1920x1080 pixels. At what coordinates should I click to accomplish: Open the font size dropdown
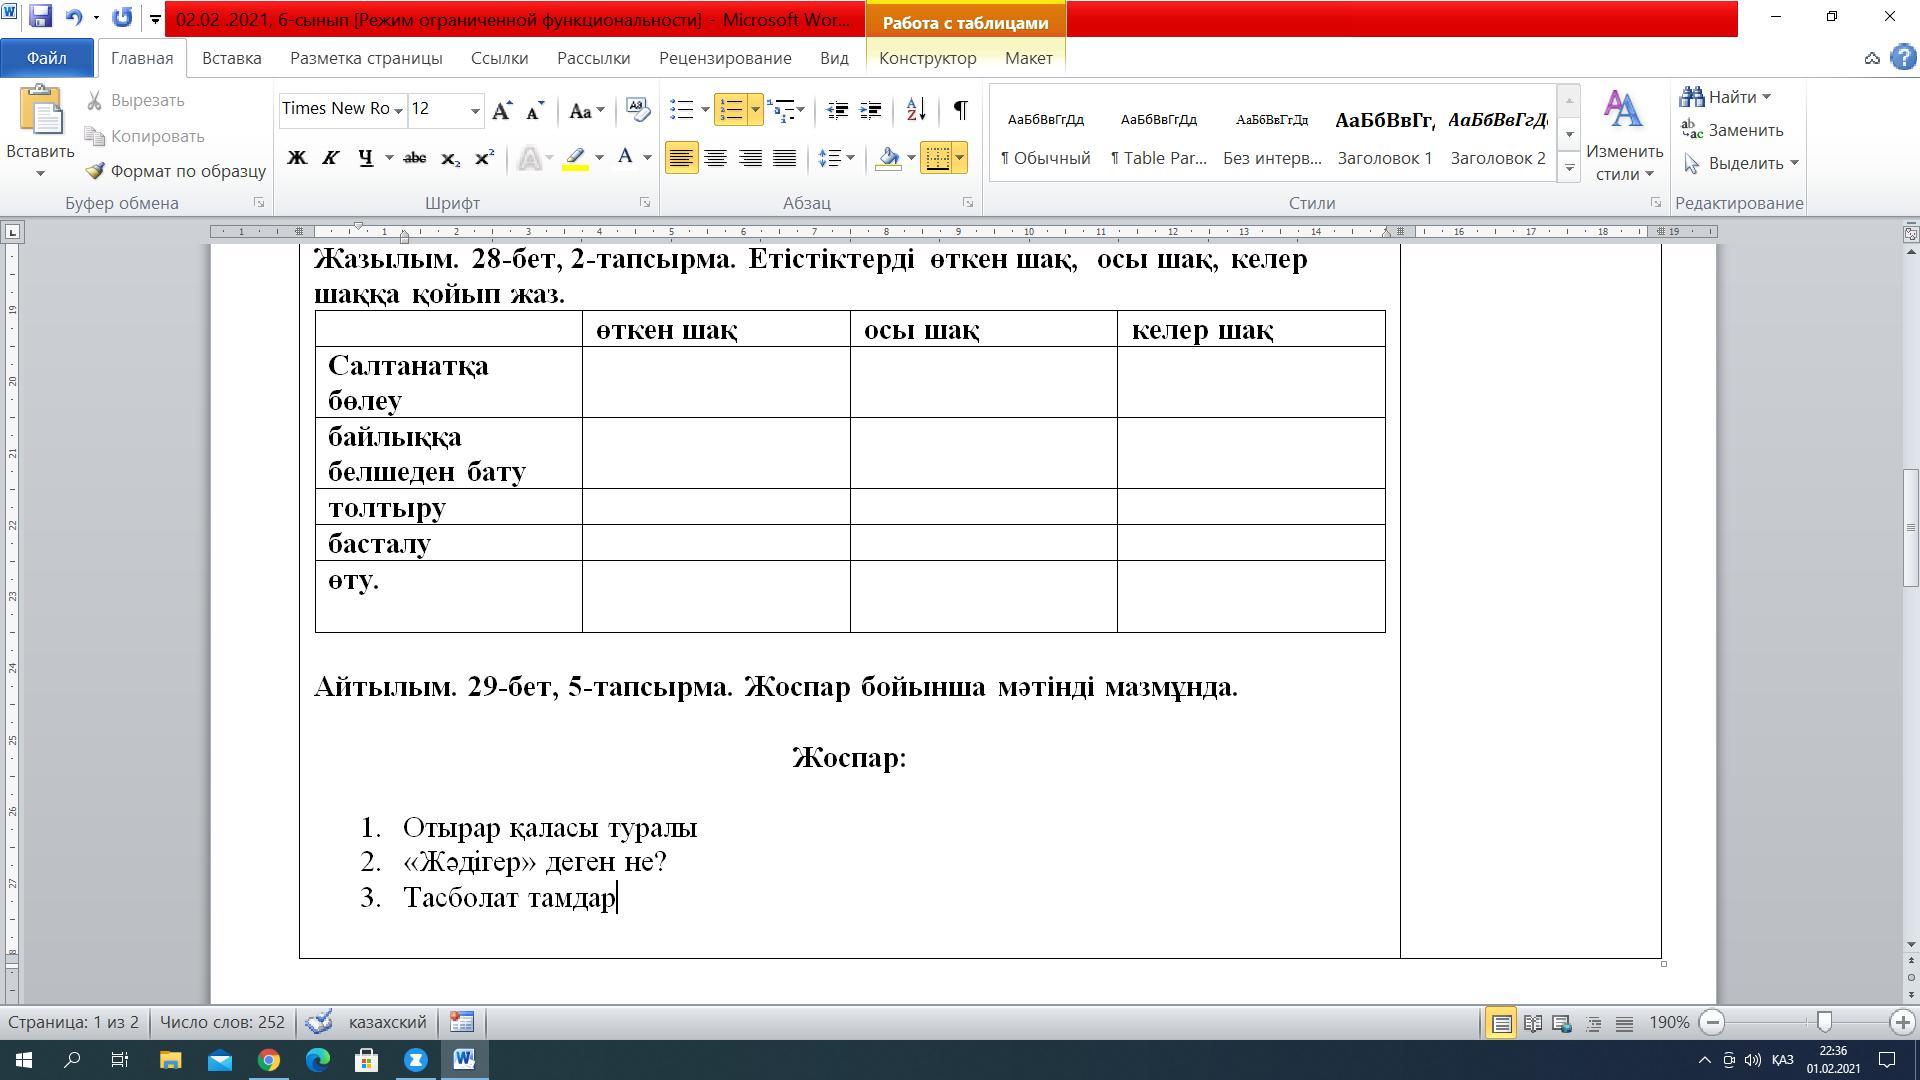coord(475,110)
